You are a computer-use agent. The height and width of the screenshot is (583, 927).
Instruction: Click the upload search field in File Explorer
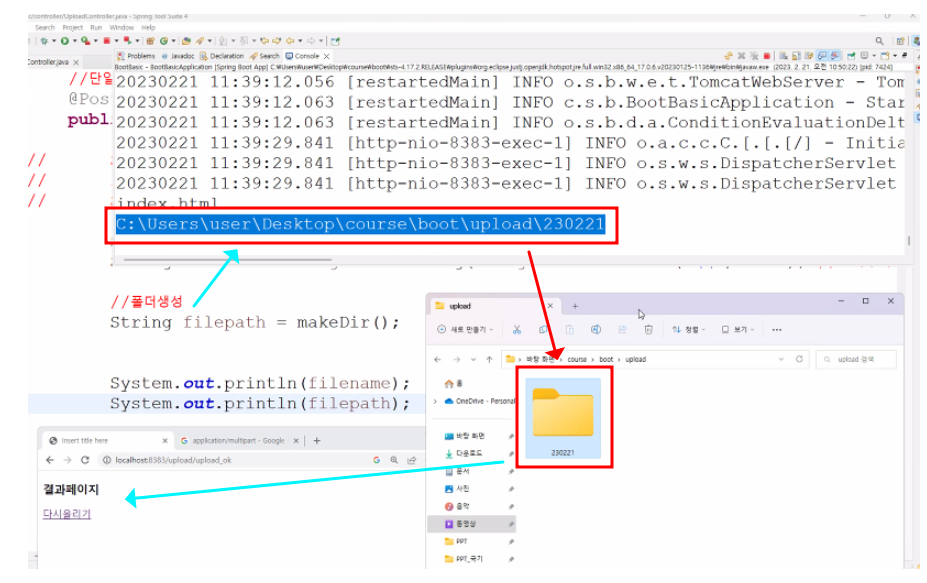coord(856,359)
